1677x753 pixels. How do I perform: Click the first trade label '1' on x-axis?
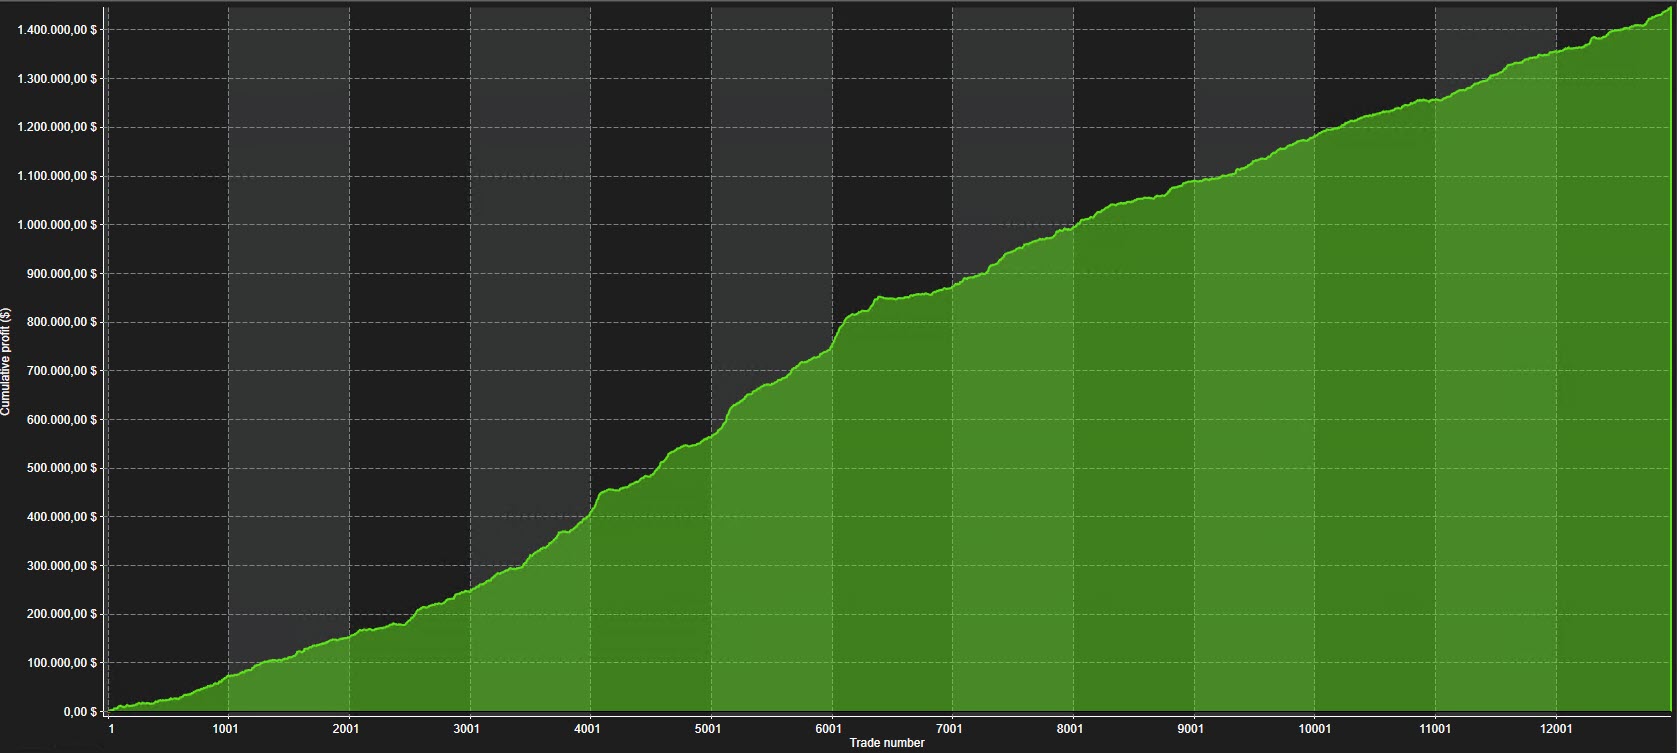(111, 729)
